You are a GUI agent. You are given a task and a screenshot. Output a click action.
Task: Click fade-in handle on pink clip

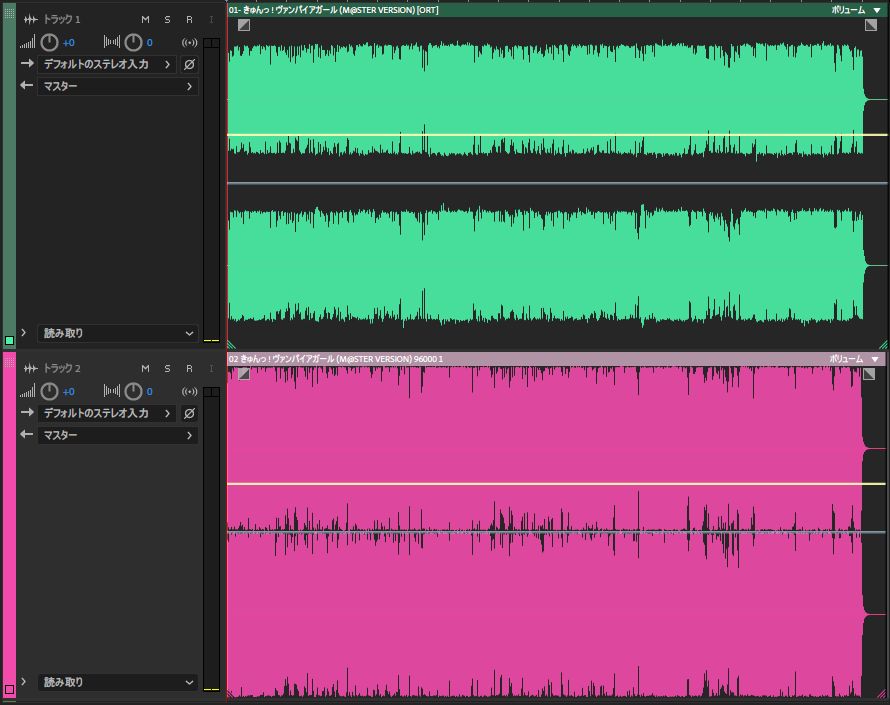[x=244, y=374]
